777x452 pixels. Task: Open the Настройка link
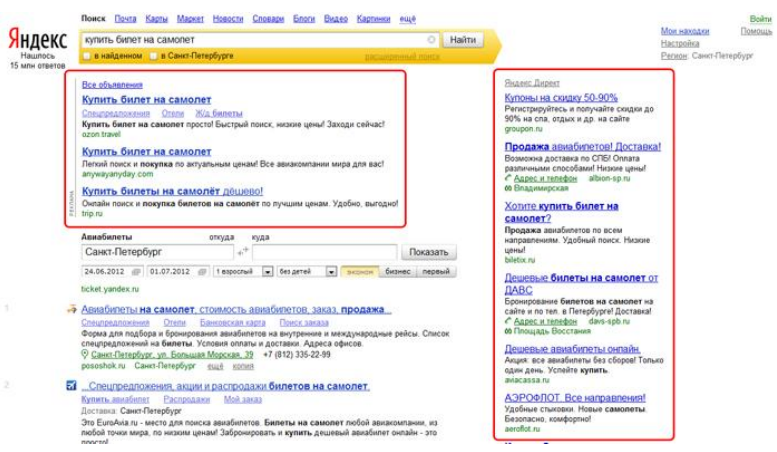tap(680, 44)
